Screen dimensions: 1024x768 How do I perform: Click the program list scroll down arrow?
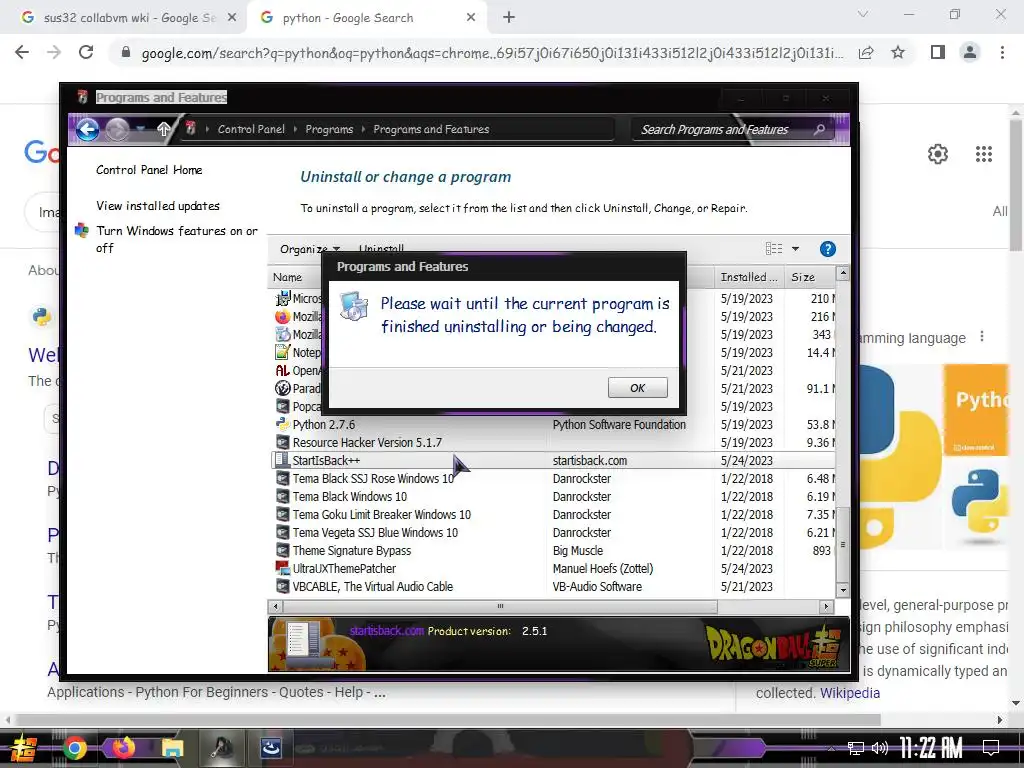coord(842,590)
